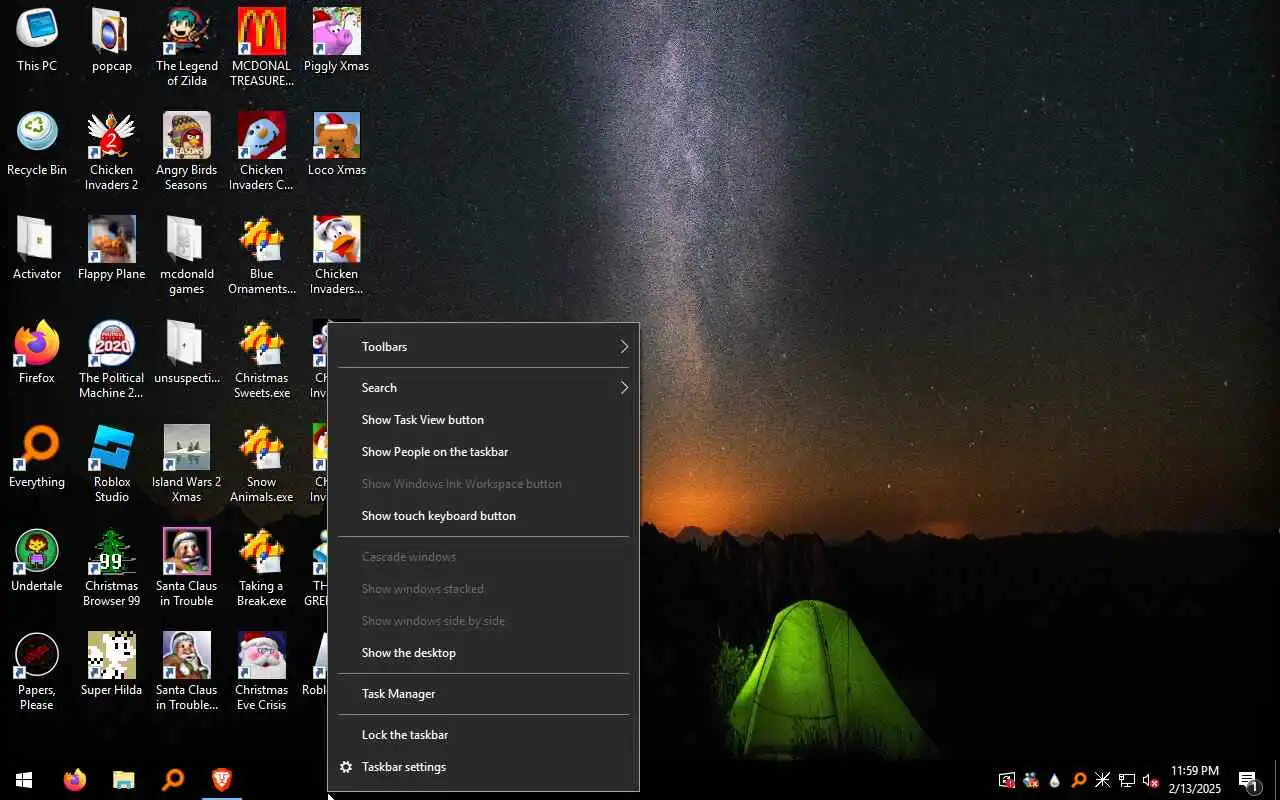Select The Political Machine 2020 icon
This screenshot has width=1280, height=800.
[x=112, y=360]
